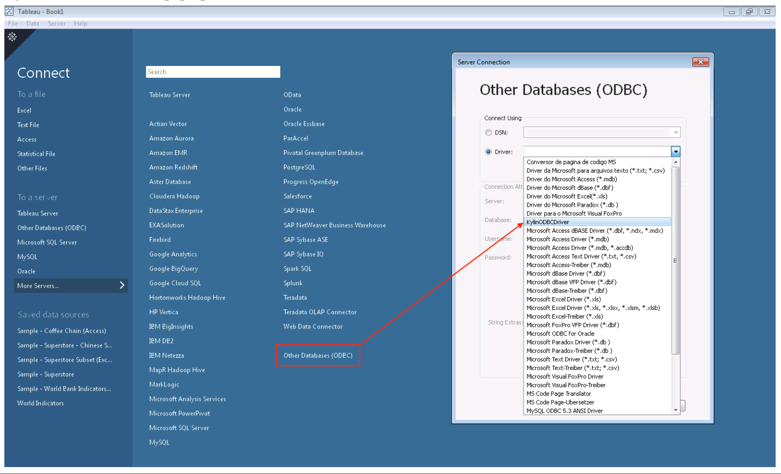Choose PostgreSQL connector
Image resolution: width=781 pixels, height=474 pixels.
[x=299, y=167]
